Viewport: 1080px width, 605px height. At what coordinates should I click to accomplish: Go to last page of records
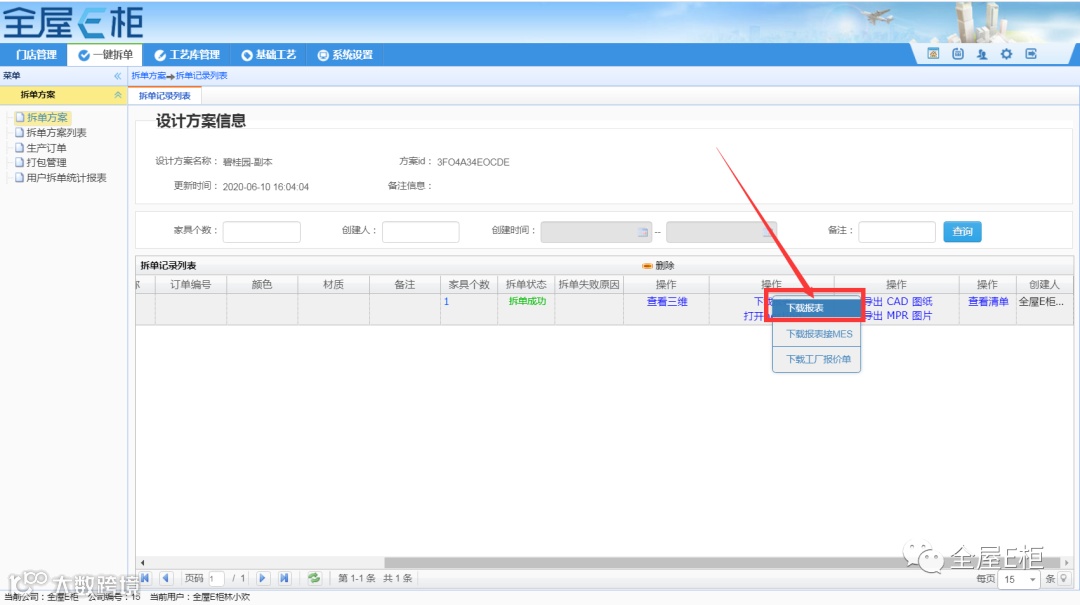(284, 578)
